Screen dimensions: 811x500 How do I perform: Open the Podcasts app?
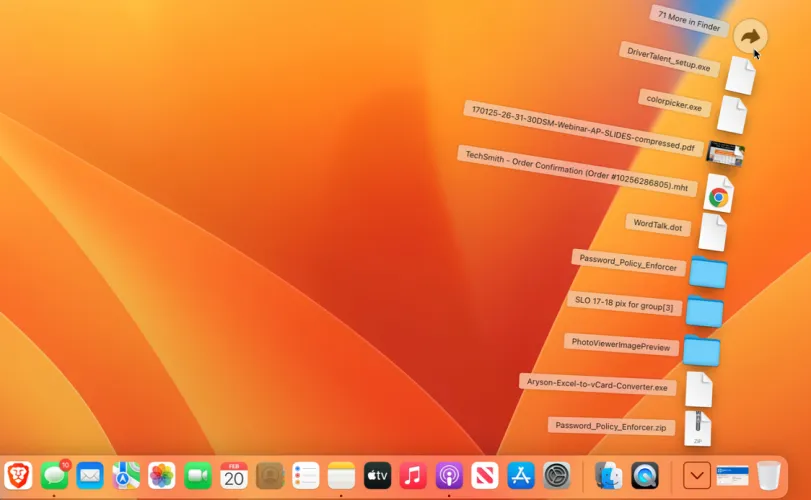click(x=449, y=475)
